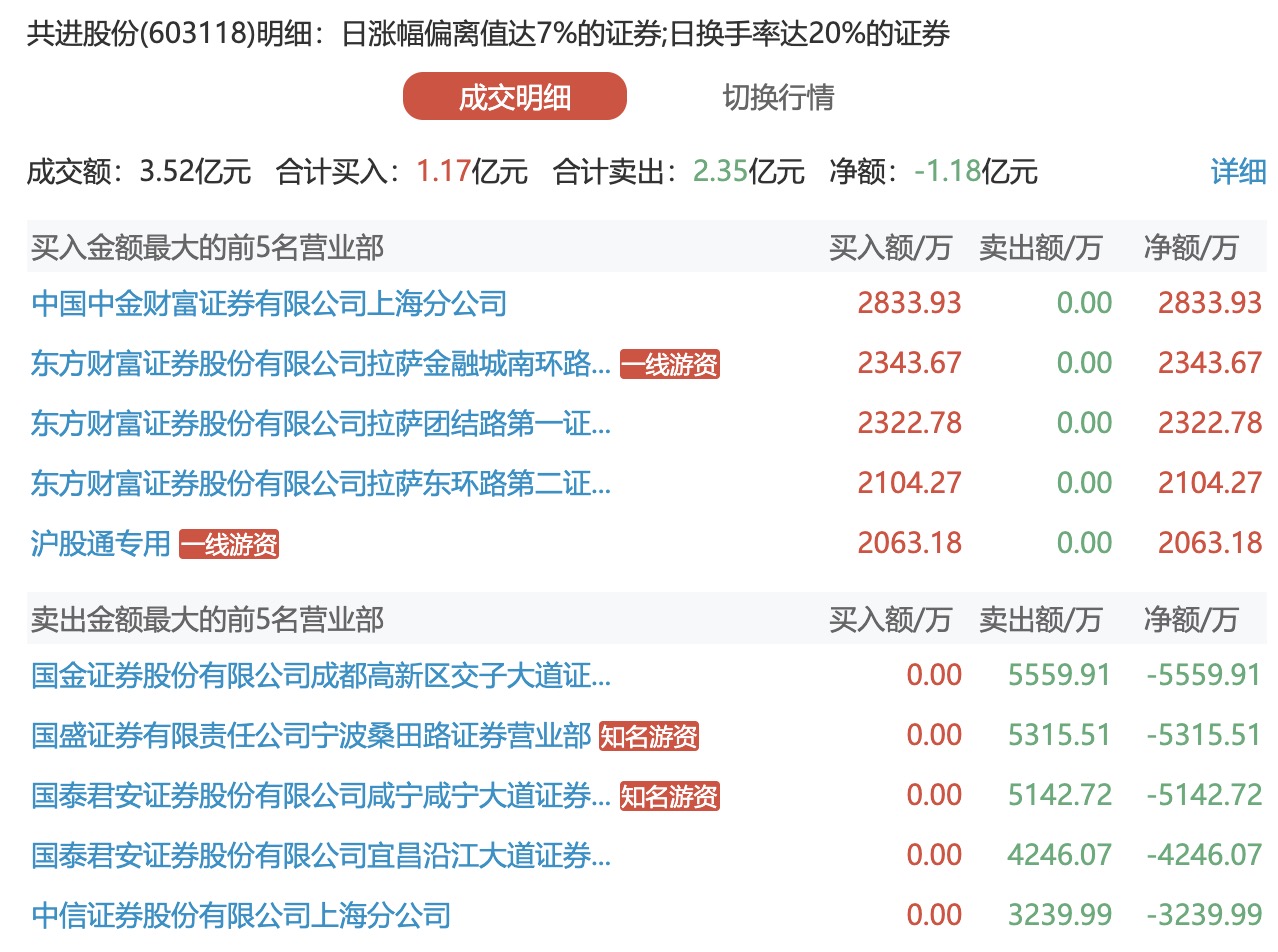The image size is (1278, 952).
Task: Click the buy amount 2322.78
Action: coord(909,423)
